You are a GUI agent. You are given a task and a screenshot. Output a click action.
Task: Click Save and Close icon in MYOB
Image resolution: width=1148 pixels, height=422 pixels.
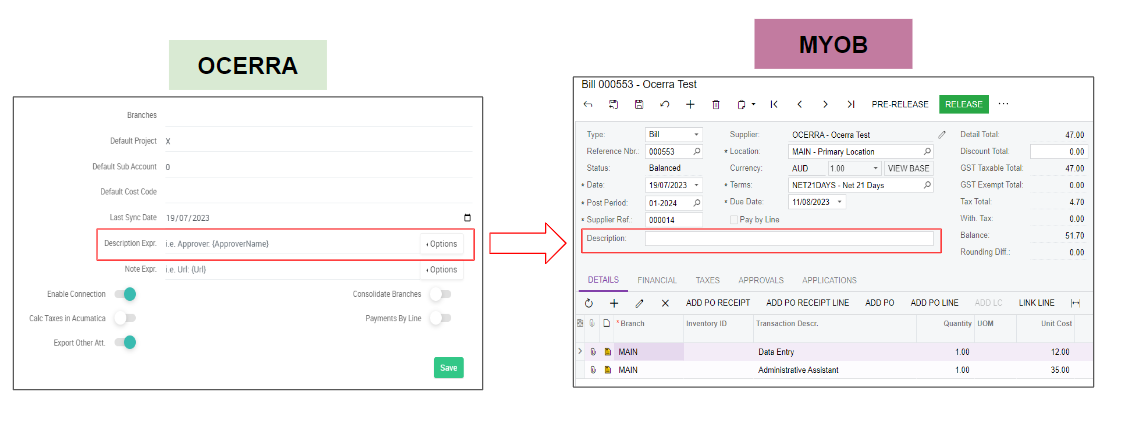pos(614,105)
